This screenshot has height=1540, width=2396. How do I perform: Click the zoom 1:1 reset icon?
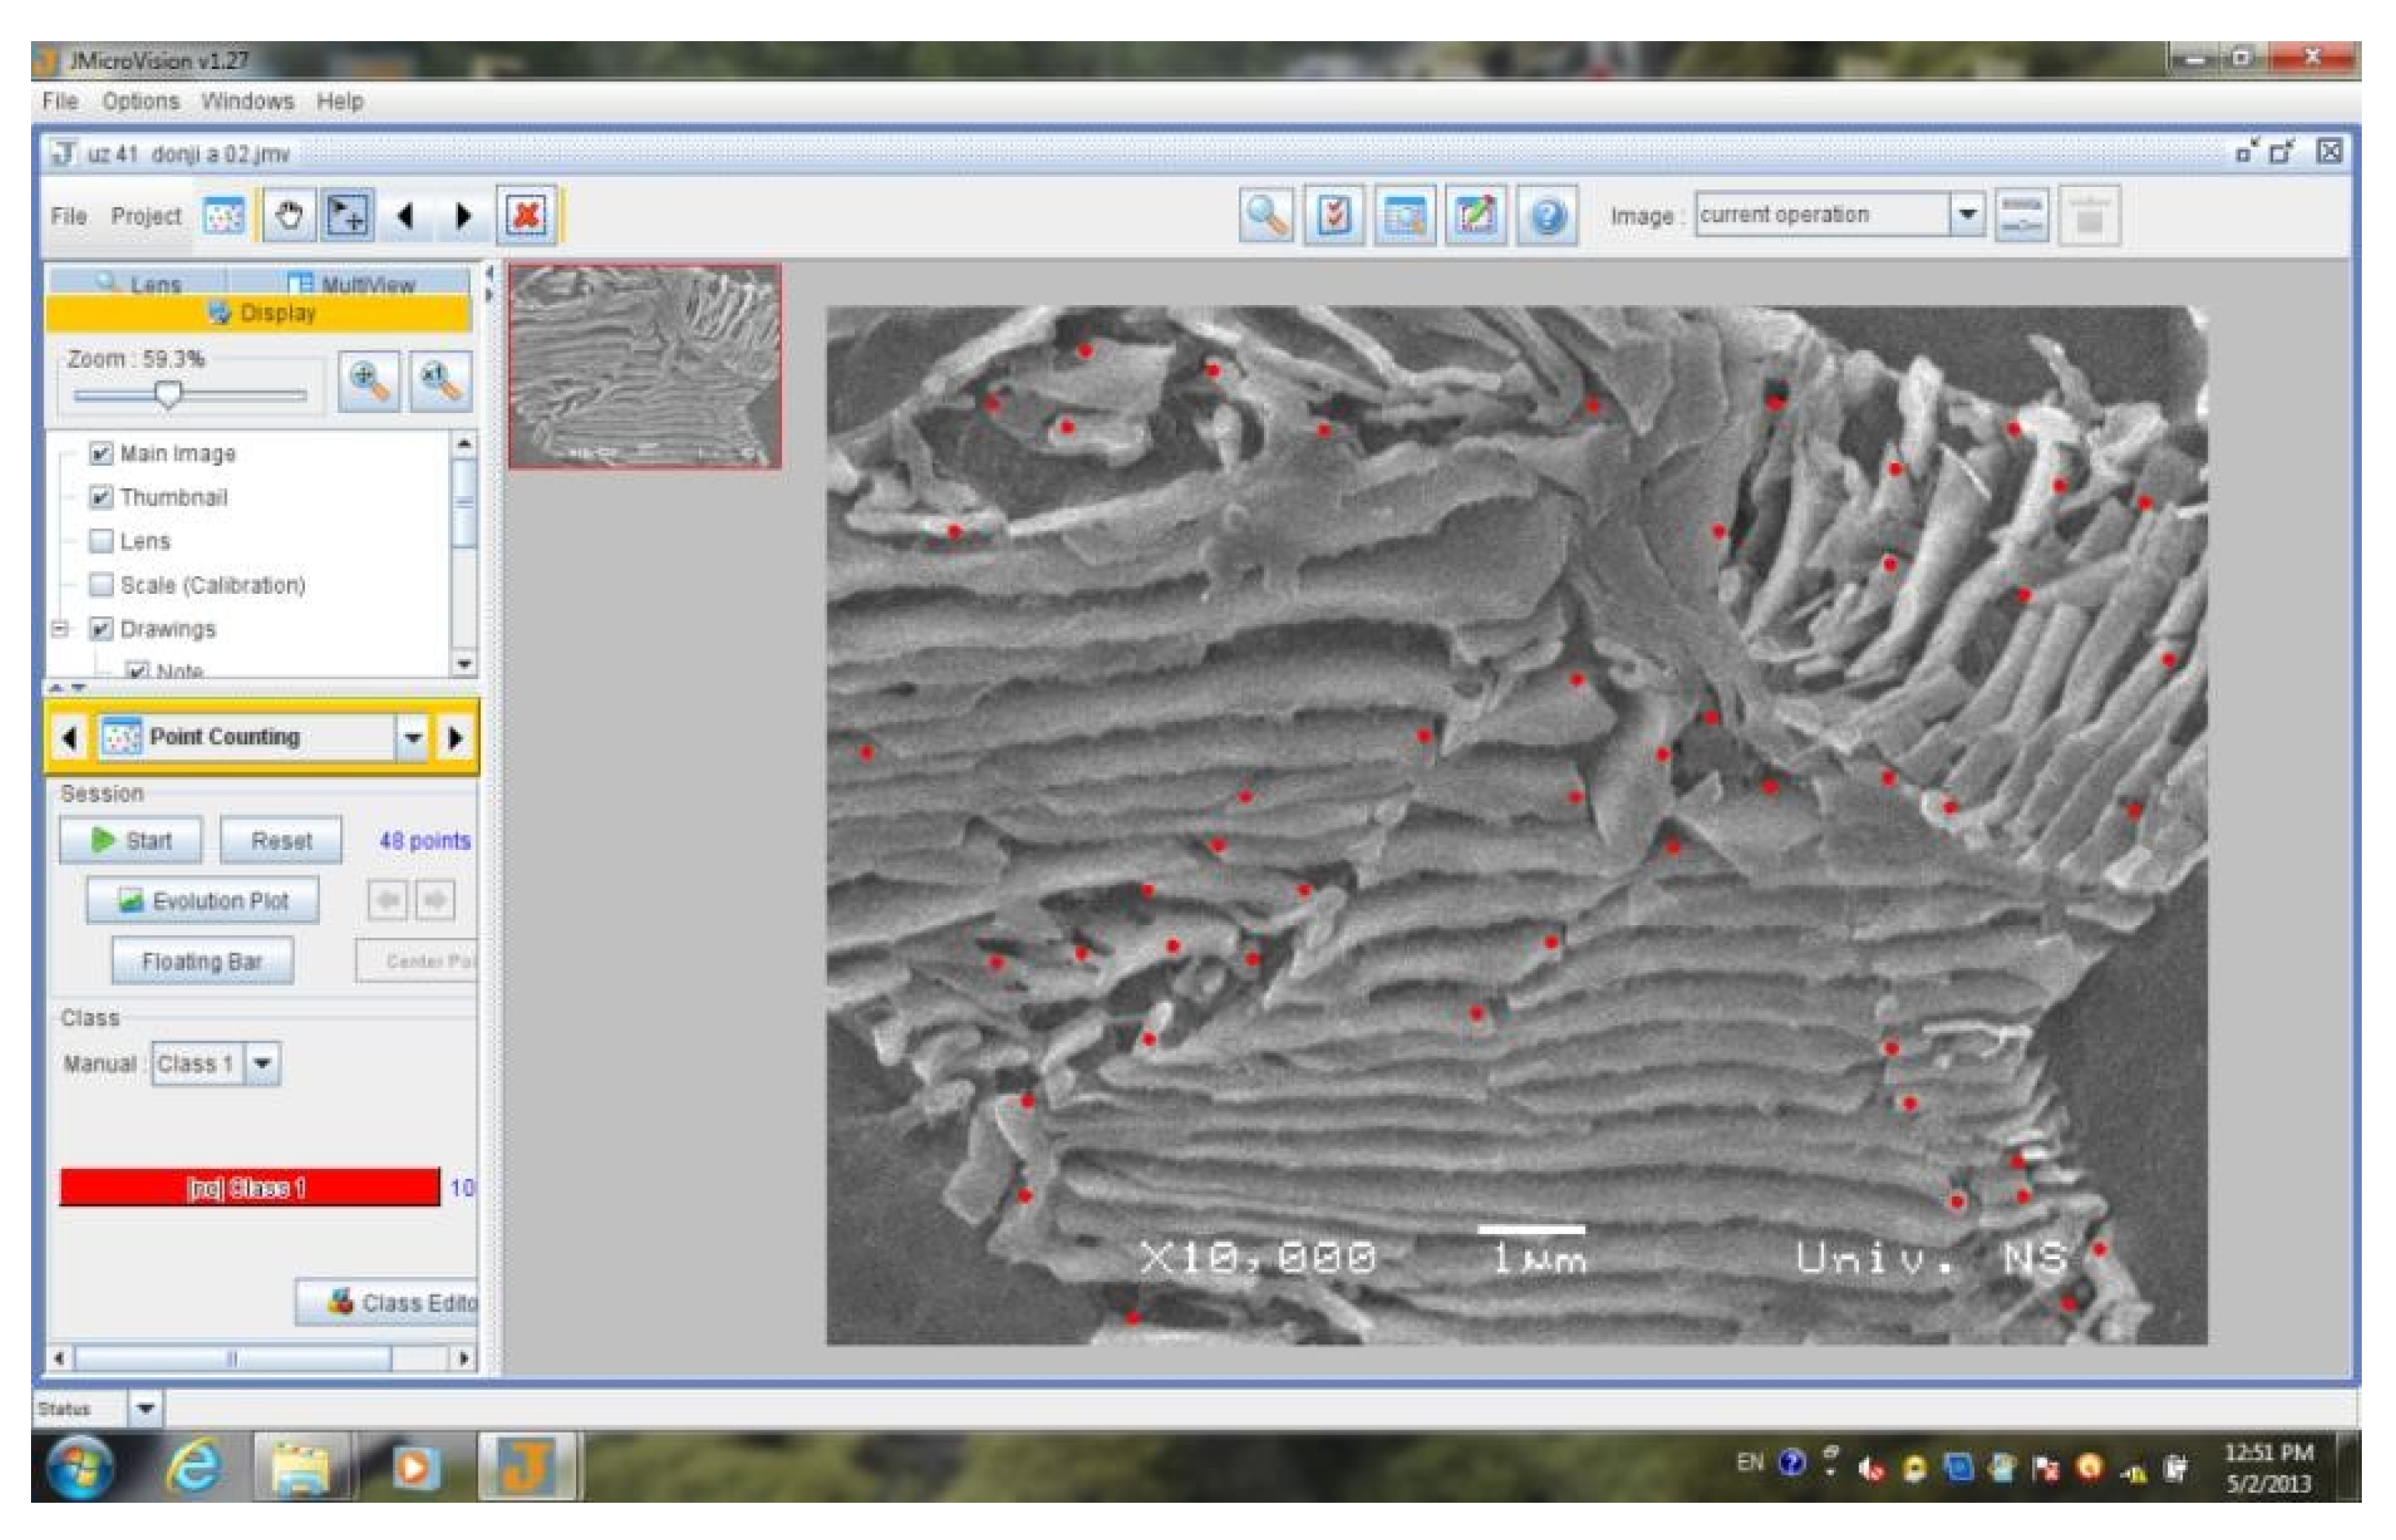[440, 381]
